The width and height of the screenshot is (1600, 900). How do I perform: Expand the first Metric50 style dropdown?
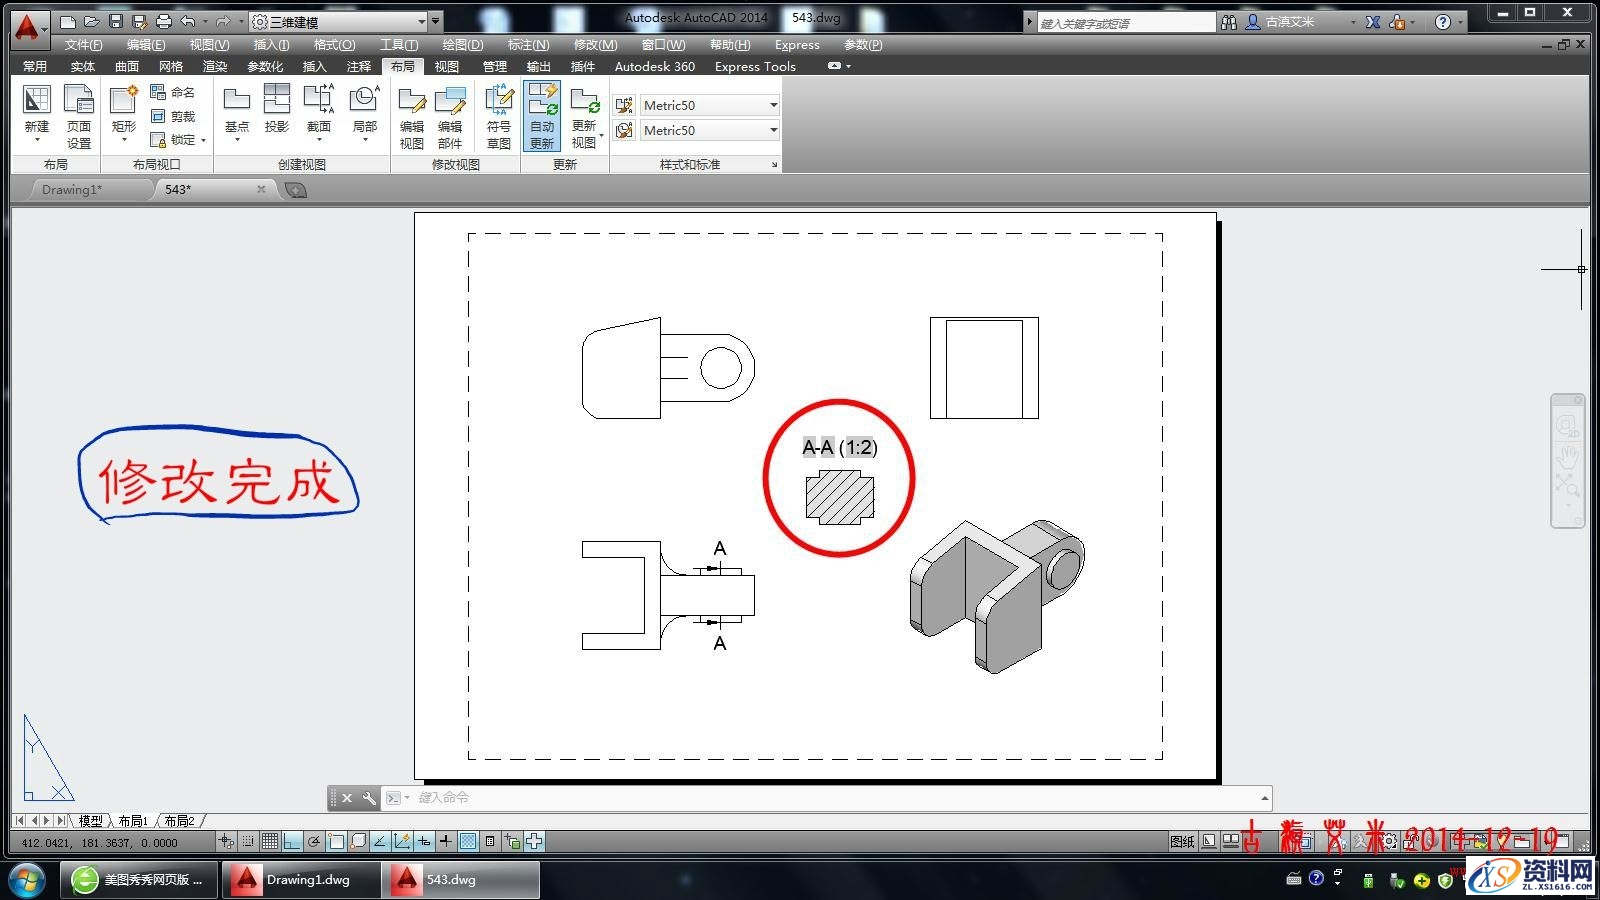[773, 105]
